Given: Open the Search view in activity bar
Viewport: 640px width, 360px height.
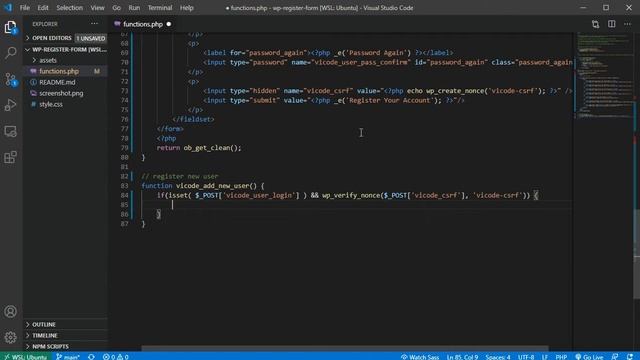Looking at the screenshot, I should (11, 52).
